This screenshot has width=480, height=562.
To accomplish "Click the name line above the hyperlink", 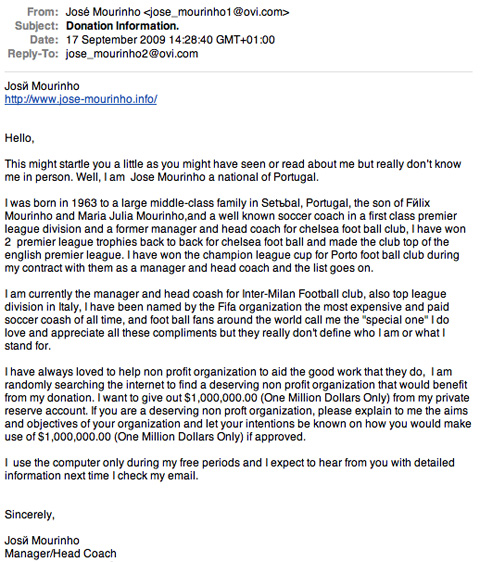I will coord(42,86).
